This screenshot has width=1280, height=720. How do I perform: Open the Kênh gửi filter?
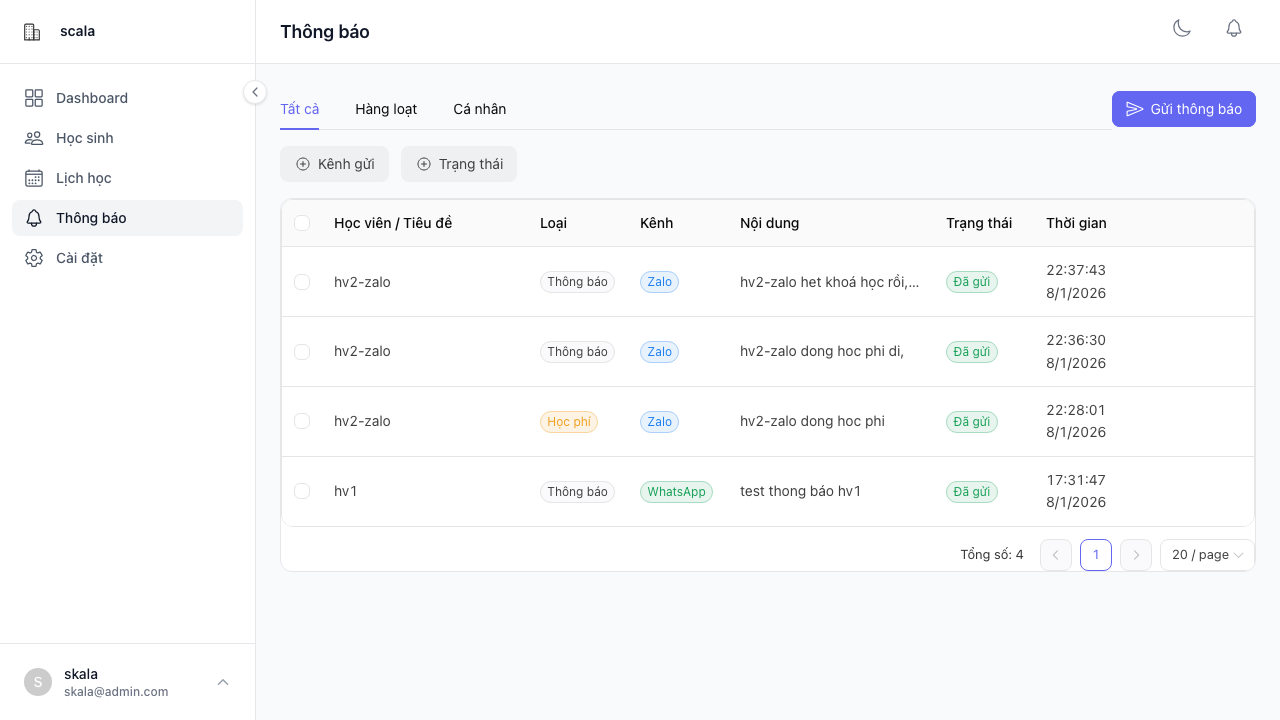click(x=334, y=164)
